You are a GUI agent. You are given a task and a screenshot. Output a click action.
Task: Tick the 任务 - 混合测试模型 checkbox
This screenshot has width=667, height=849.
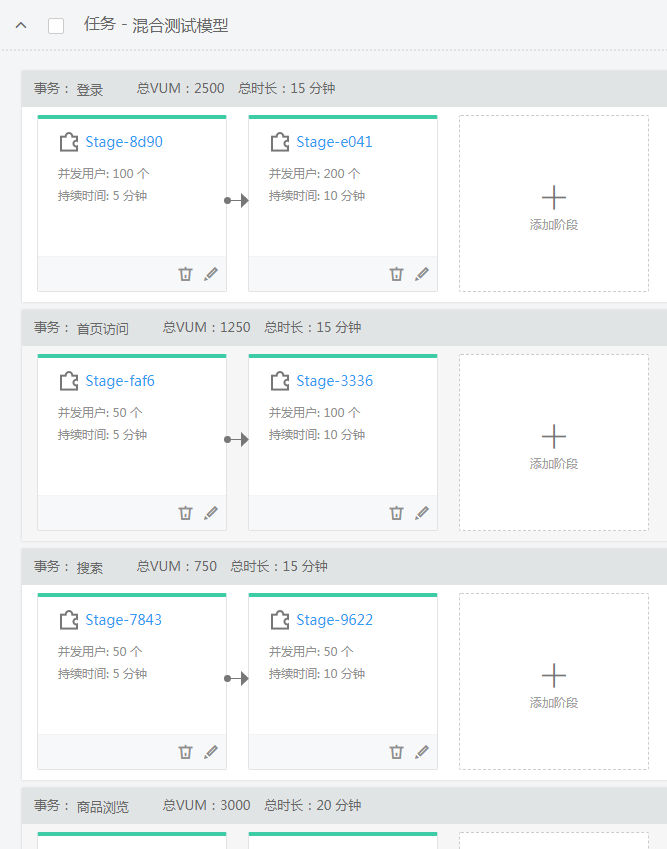56,26
